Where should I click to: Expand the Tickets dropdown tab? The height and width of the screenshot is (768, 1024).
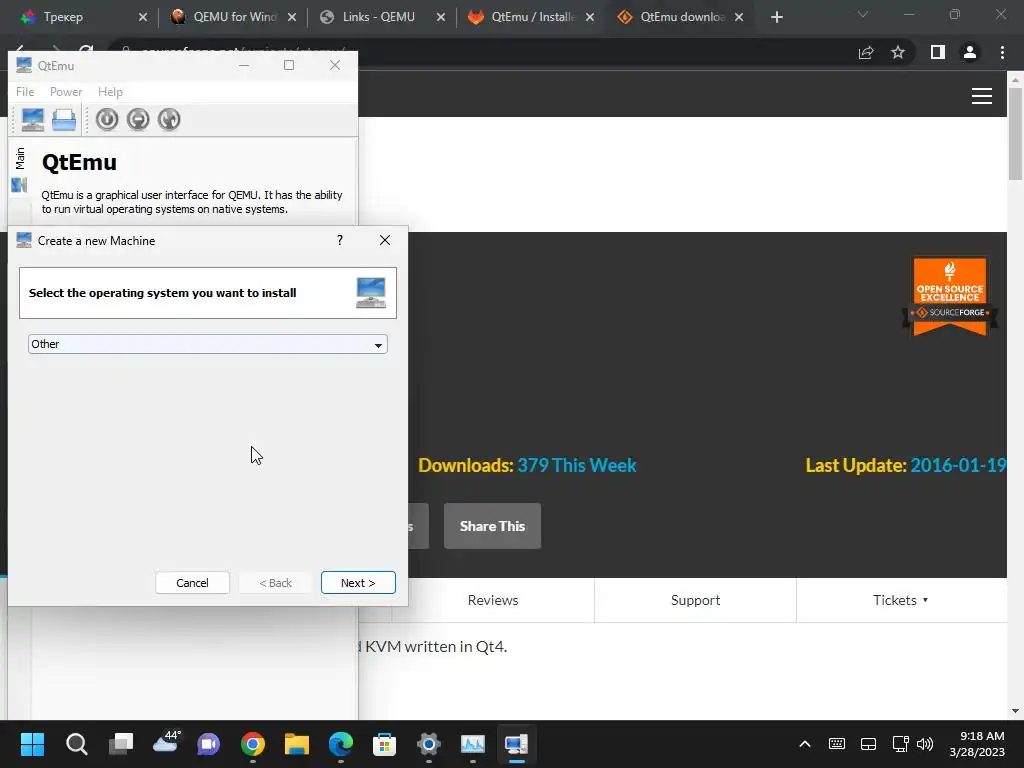900,600
